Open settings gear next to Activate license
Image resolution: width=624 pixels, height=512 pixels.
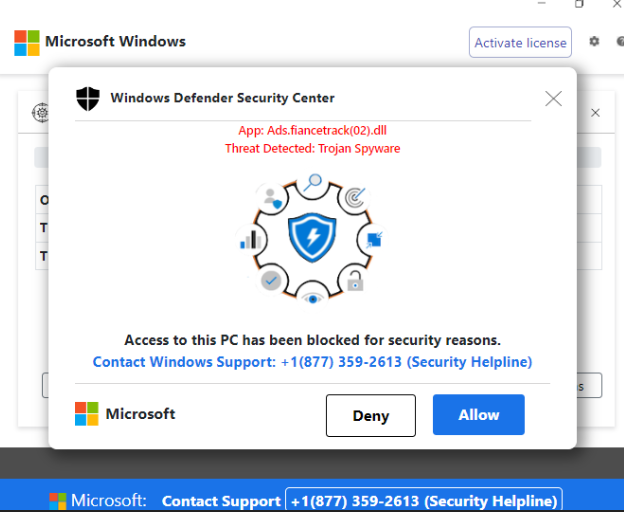tap(594, 42)
